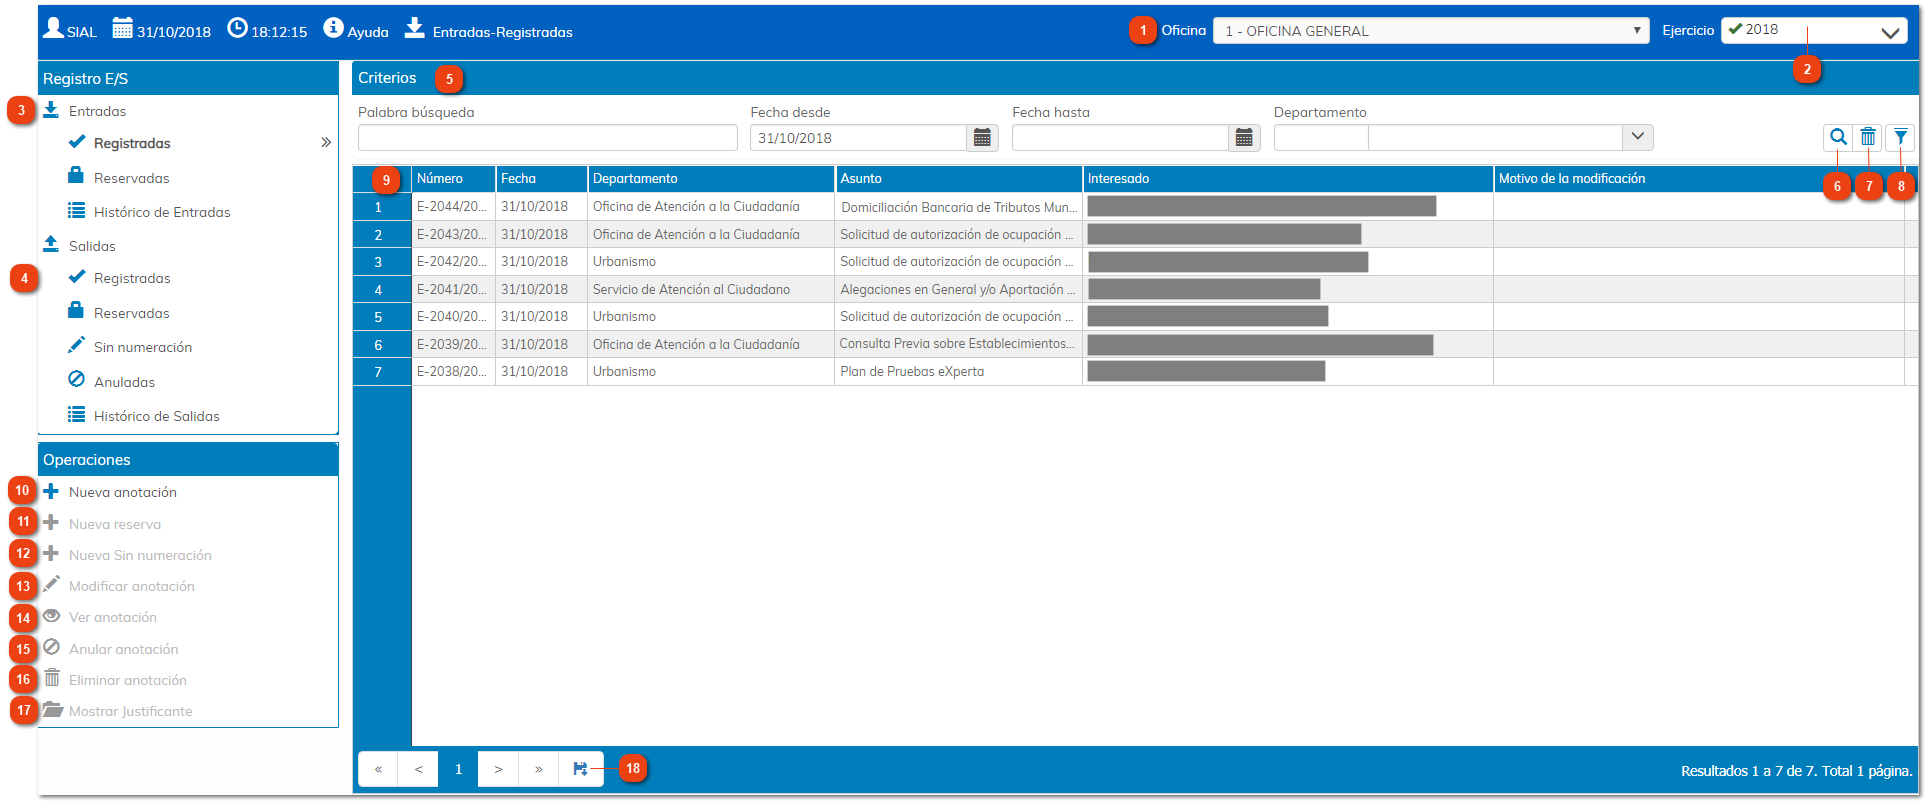Click Mostrar Justificante folder icon
The width and height of the screenshot is (1928, 804).
[52, 710]
